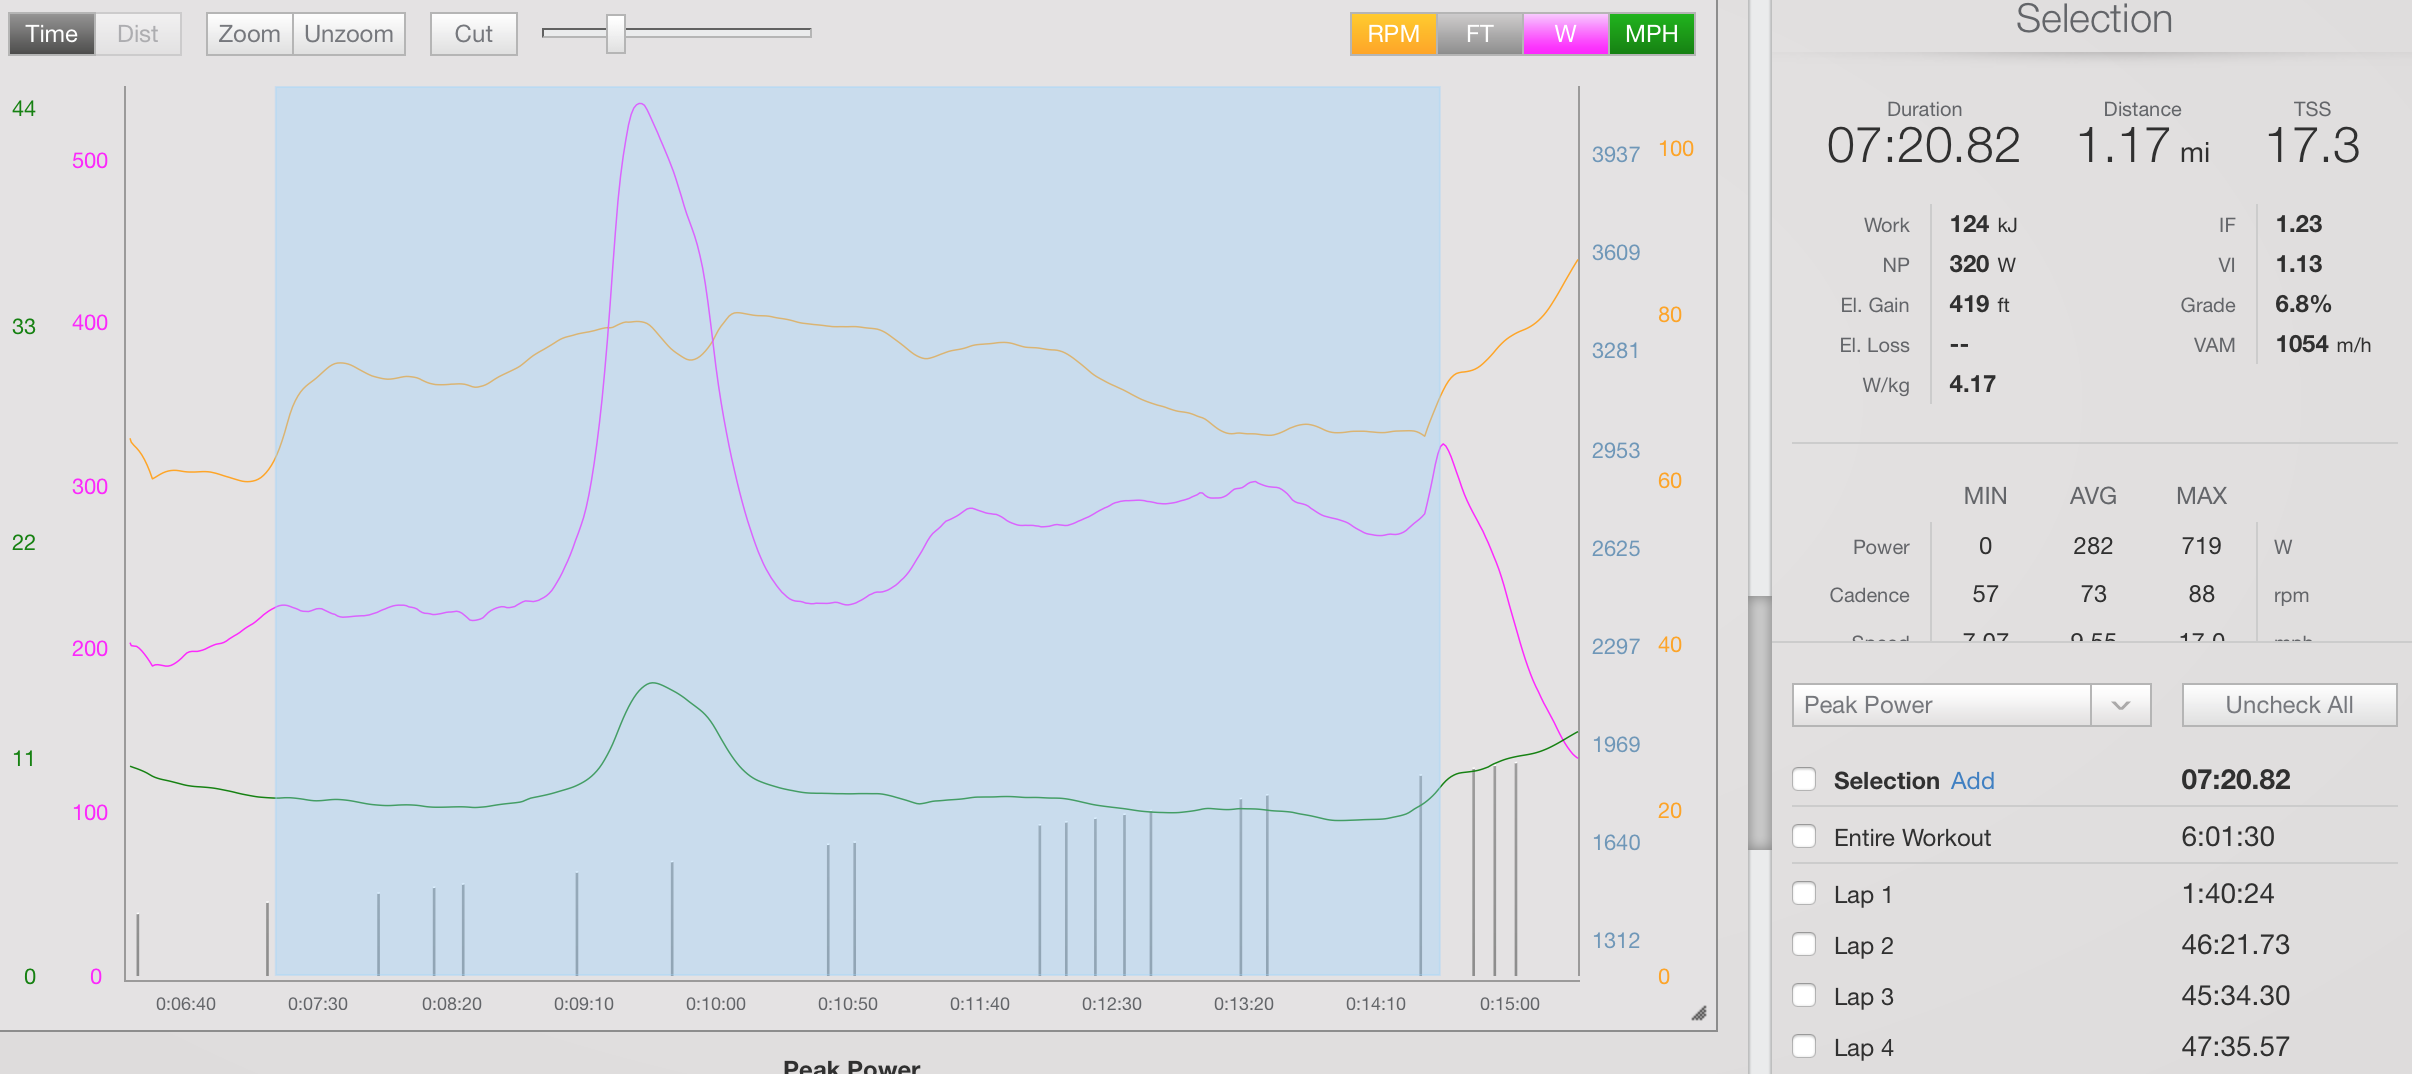Click the chart resize grip icon

pyautogui.click(x=1698, y=1013)
